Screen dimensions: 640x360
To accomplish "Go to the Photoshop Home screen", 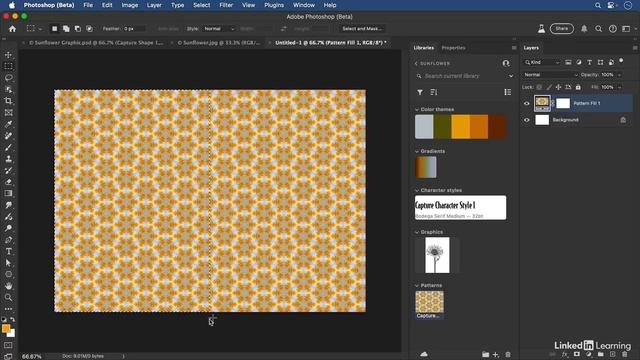I will click(12, 29).
